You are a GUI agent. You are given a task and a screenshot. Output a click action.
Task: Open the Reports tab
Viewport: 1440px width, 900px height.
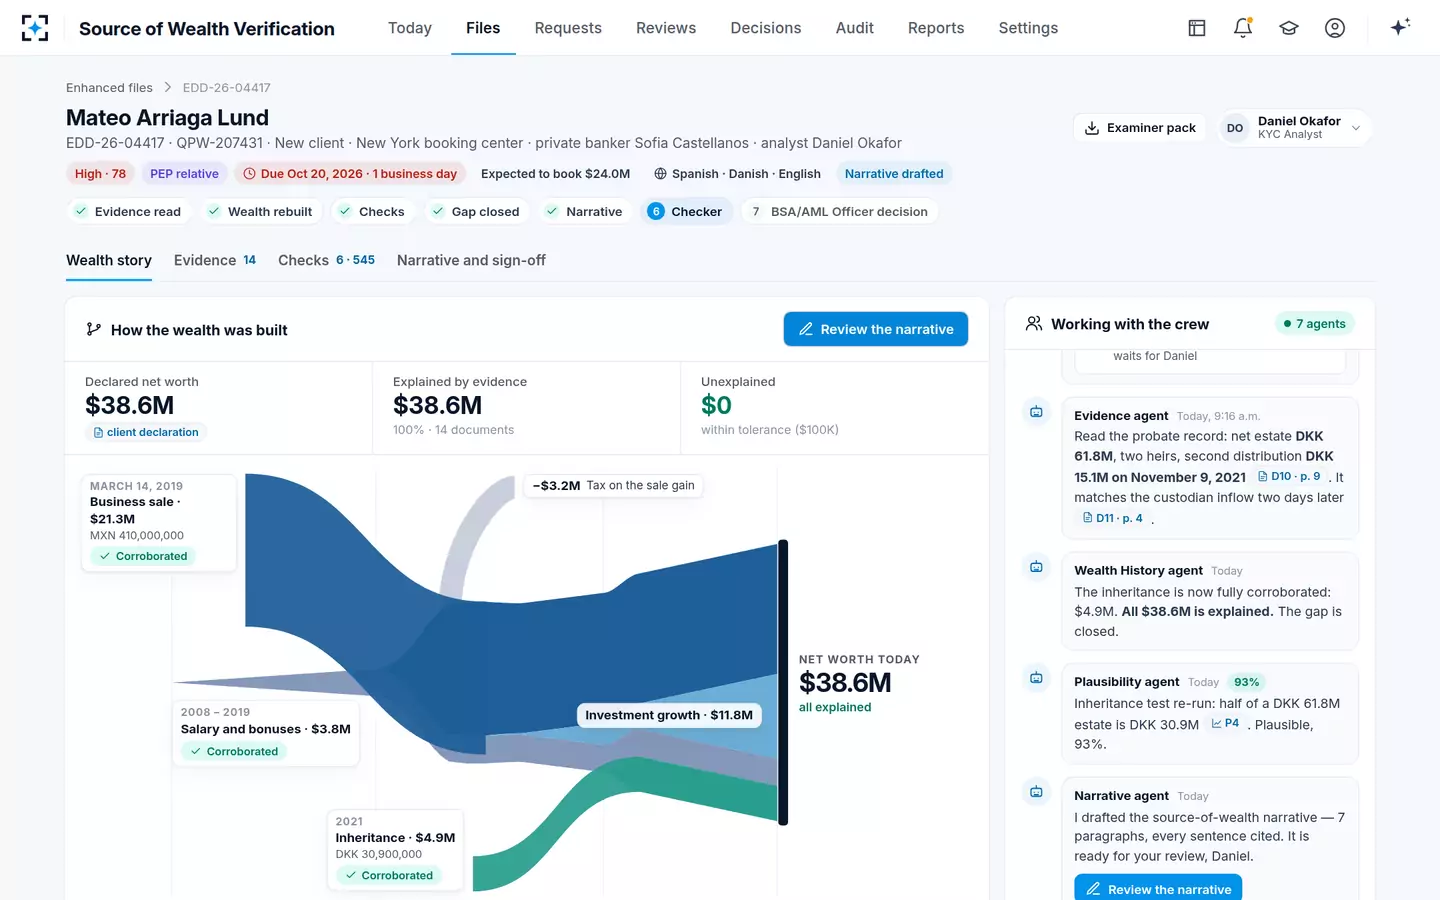coord(936,28)
